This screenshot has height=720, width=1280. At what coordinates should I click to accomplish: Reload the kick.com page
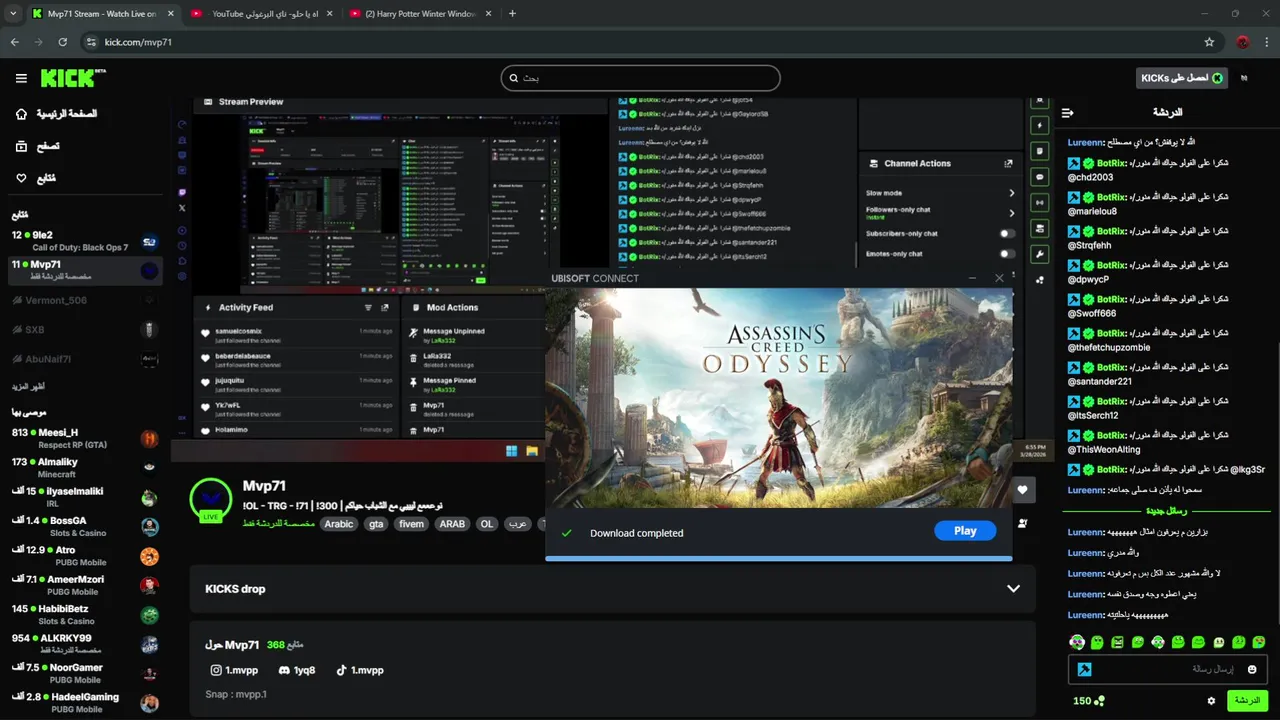(x=63, y=42)
